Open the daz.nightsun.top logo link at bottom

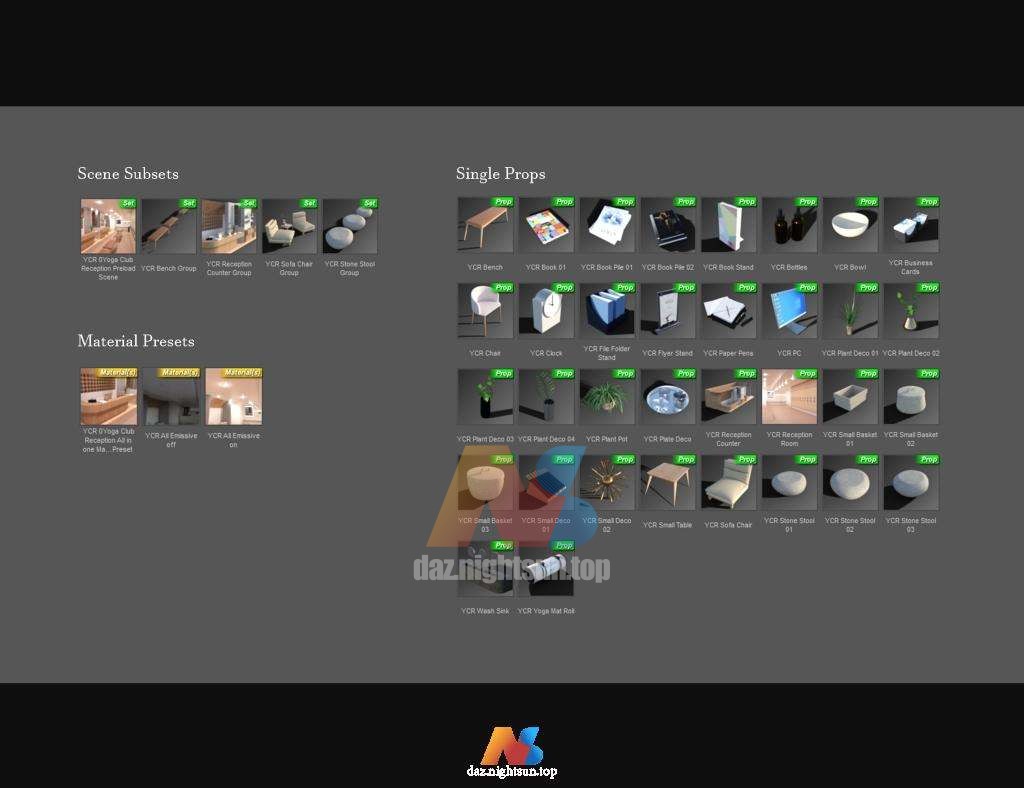[x=512, y=752]
